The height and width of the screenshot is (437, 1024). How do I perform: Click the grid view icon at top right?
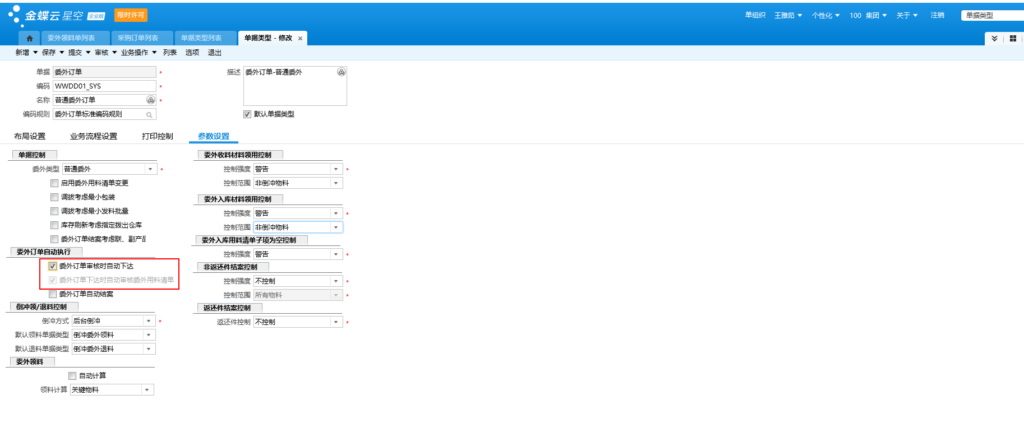pyautogui.click(x=1011, y=38)
